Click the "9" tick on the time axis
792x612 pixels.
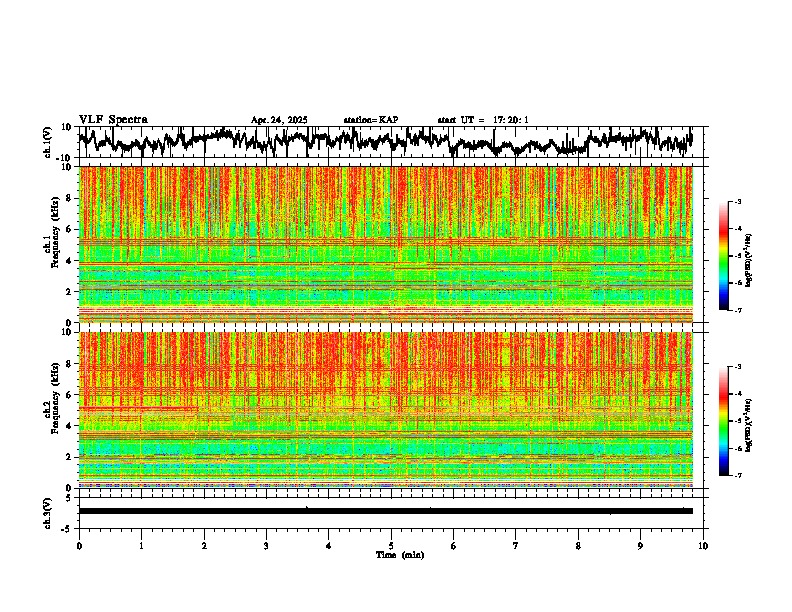[x=640, y=546]
